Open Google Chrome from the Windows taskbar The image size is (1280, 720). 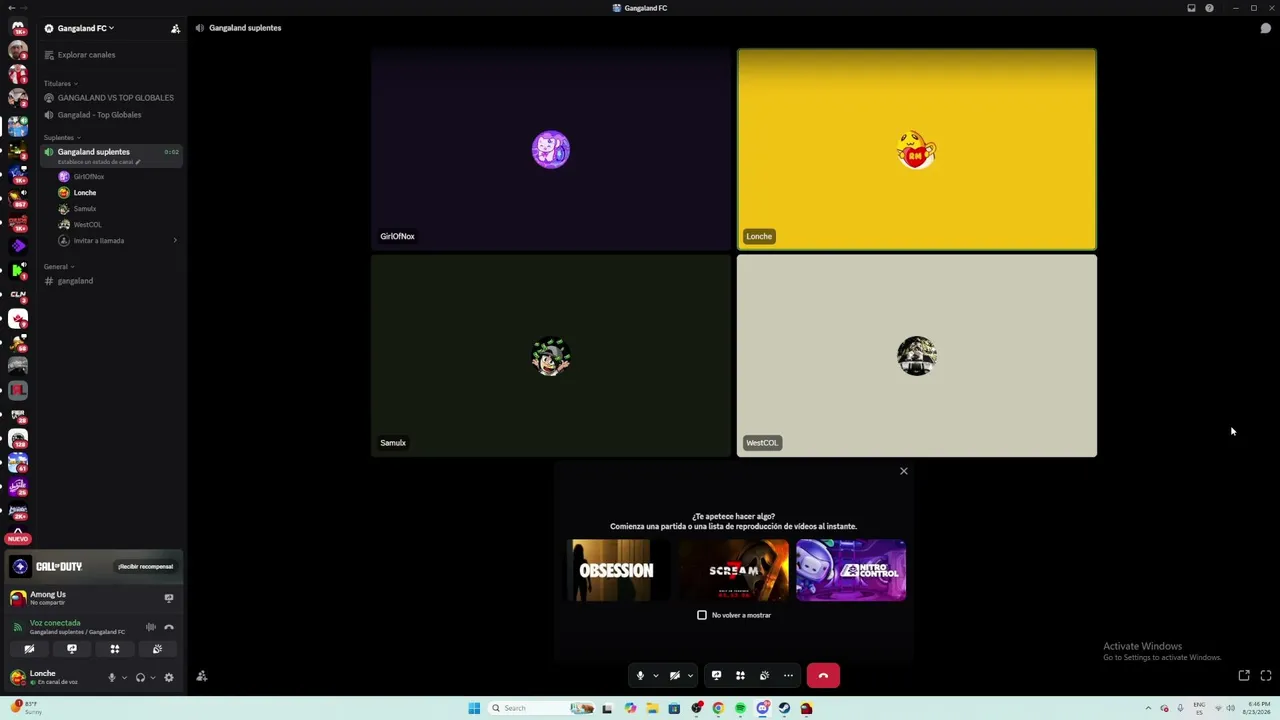coord(718,708)
